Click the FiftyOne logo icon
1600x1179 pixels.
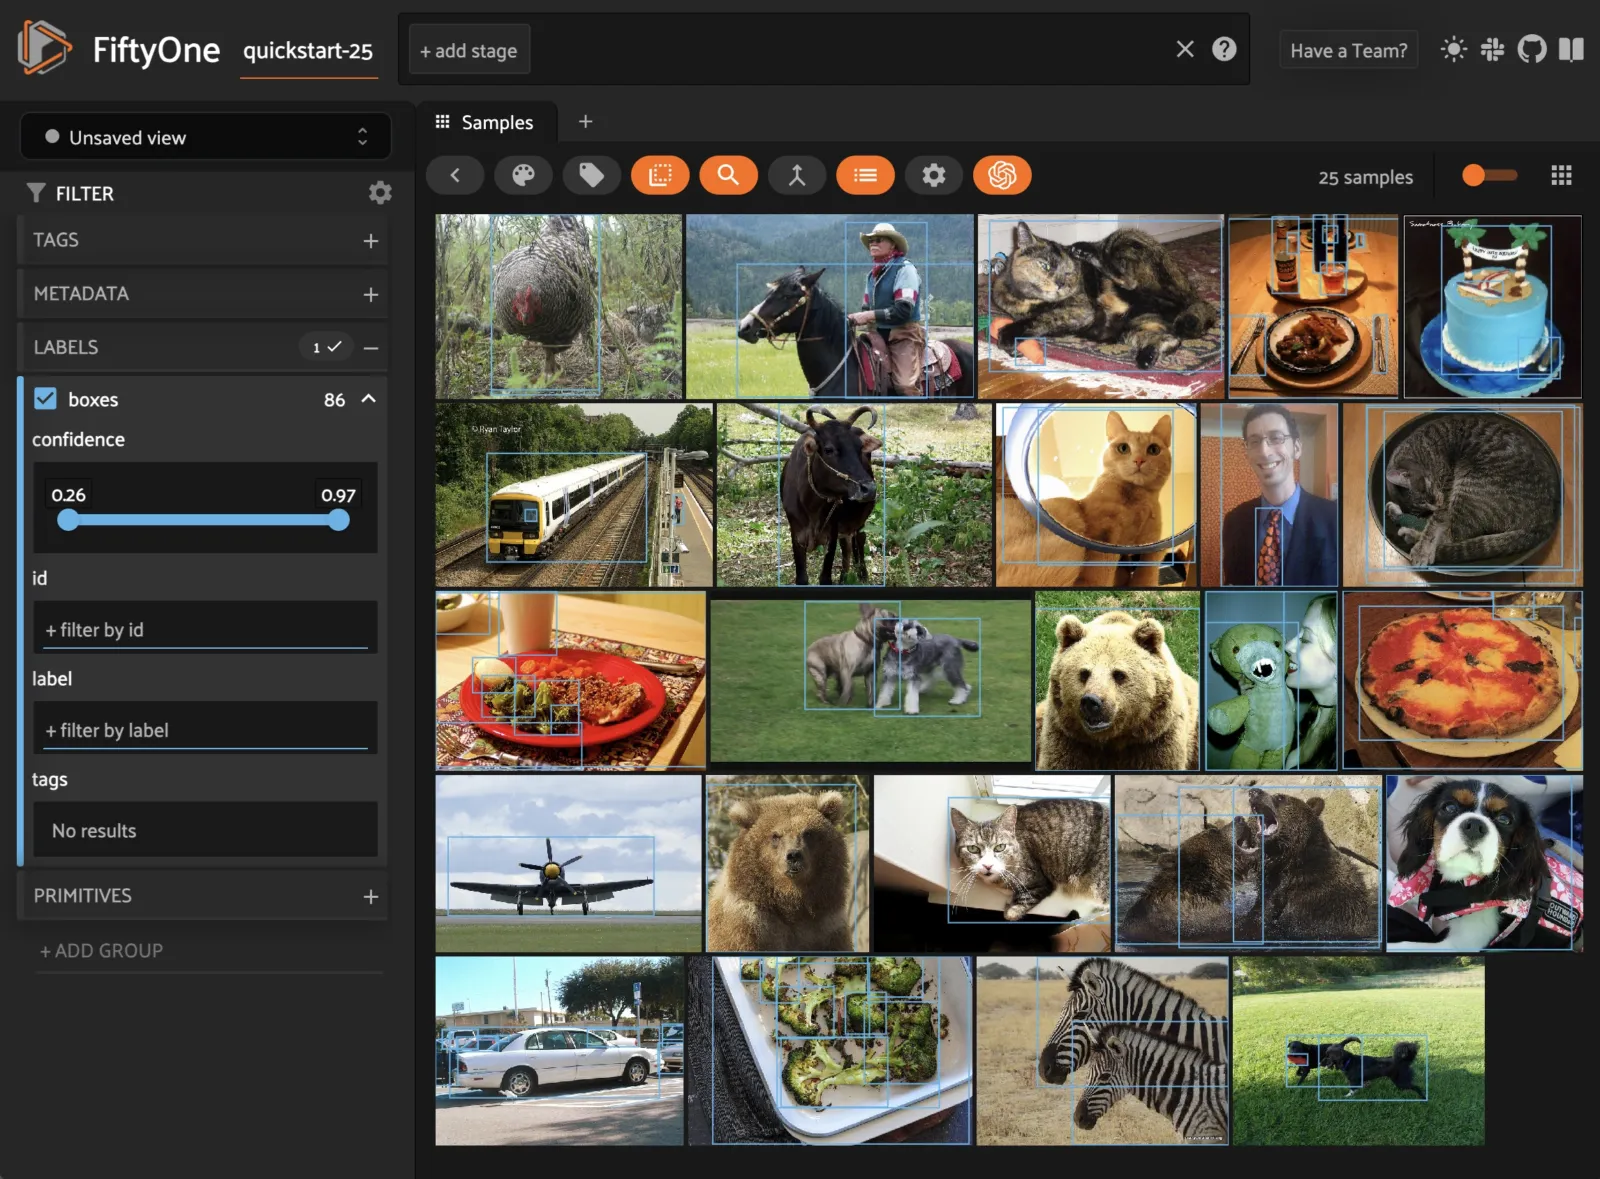click(x=44, y=48)
